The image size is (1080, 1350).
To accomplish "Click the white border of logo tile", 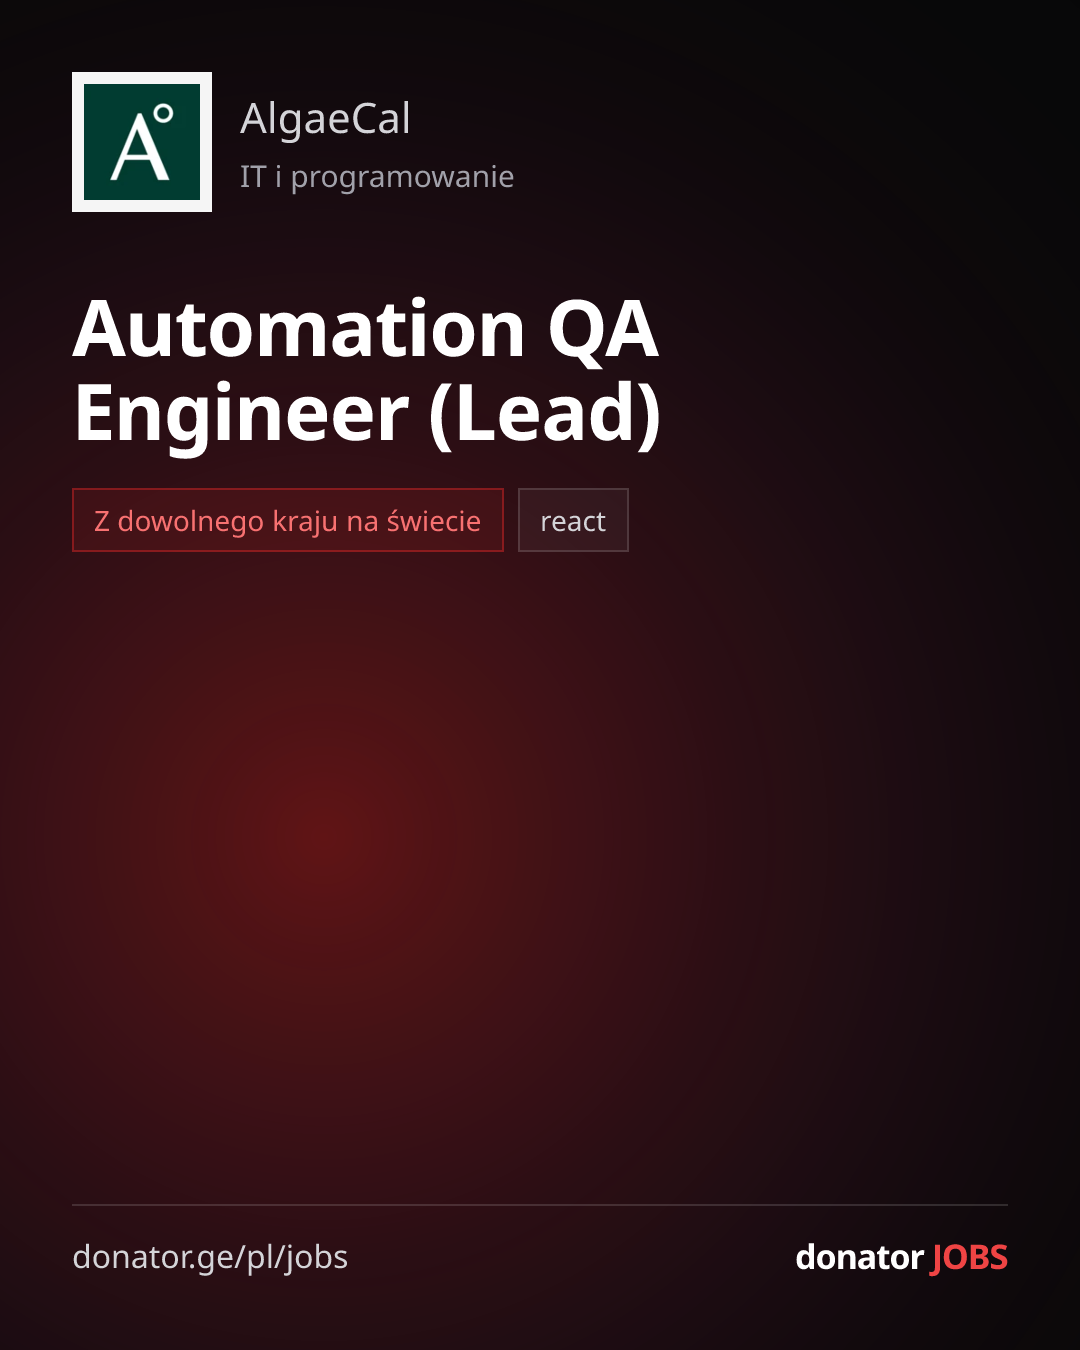I will pos(142,78).
